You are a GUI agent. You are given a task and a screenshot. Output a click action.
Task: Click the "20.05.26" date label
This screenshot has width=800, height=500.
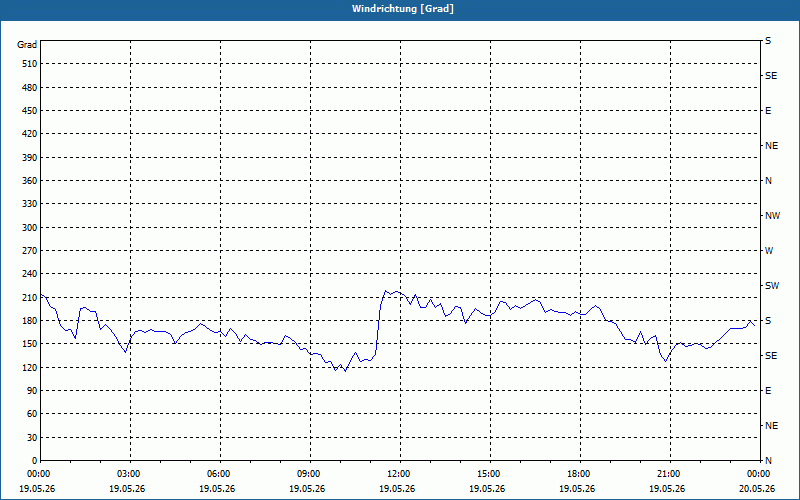[757, 488]
